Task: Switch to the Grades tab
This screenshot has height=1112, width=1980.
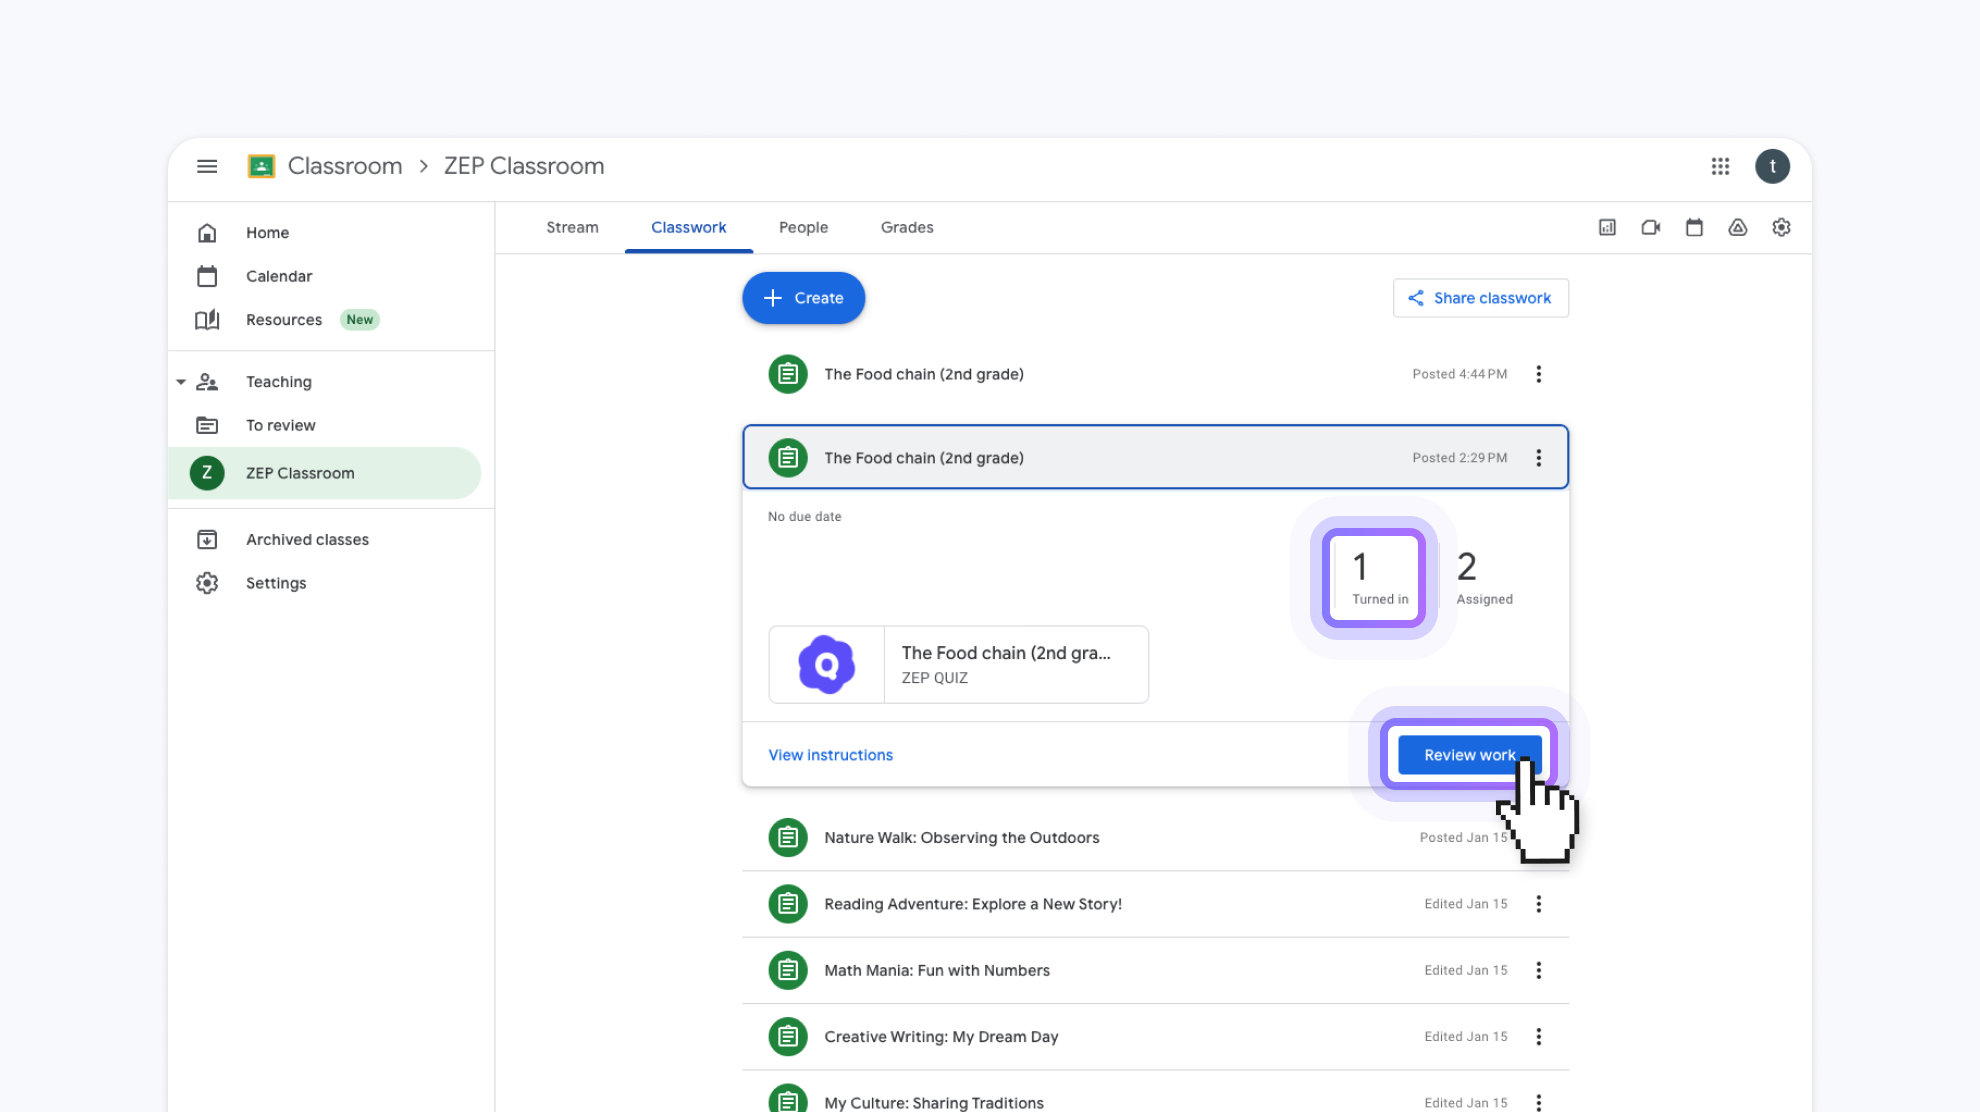Action: point(906,228)
